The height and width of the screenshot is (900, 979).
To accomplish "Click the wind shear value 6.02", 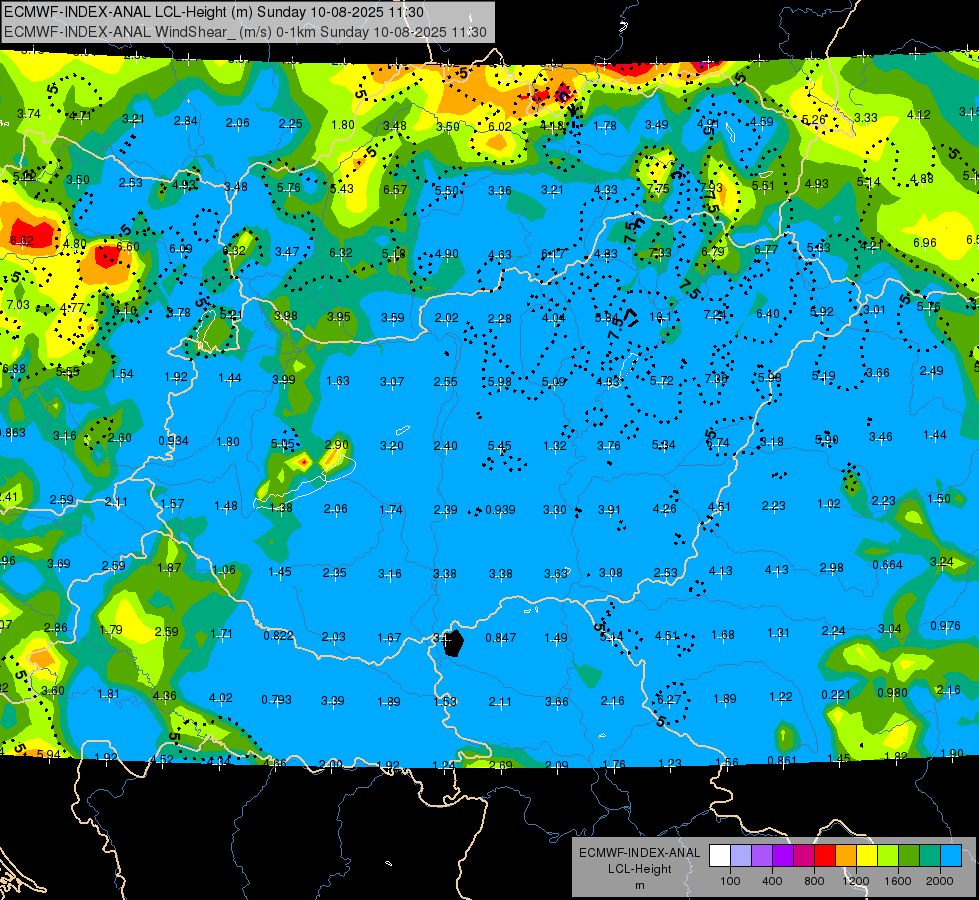I will 499,127.
